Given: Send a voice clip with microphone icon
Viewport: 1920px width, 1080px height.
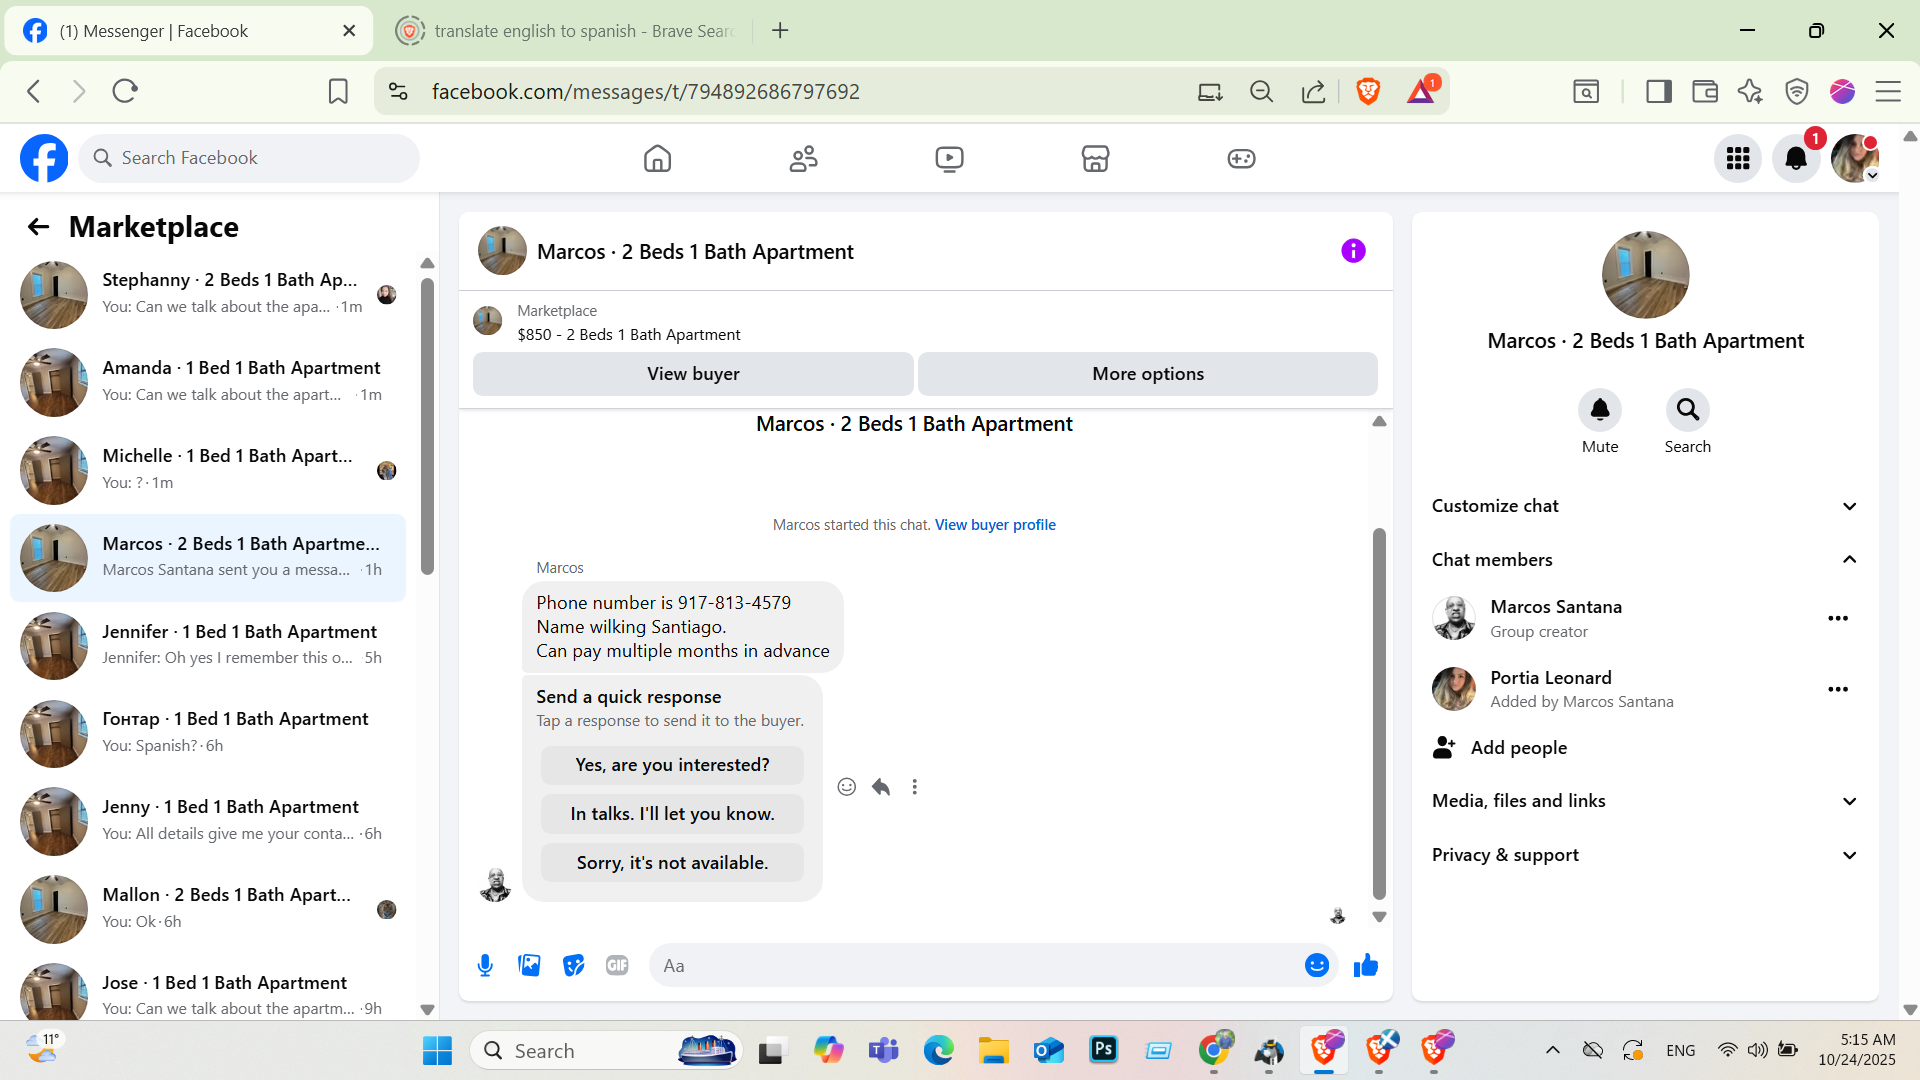Looking at the screenshot, I should pyautogui.click(x=485, y=965).
